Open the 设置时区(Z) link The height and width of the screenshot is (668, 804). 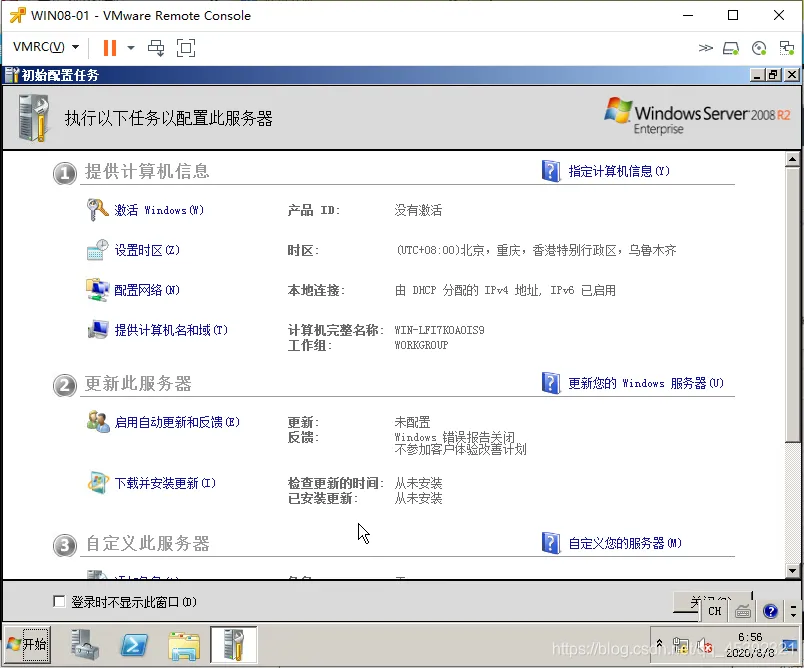pos(147,250)
